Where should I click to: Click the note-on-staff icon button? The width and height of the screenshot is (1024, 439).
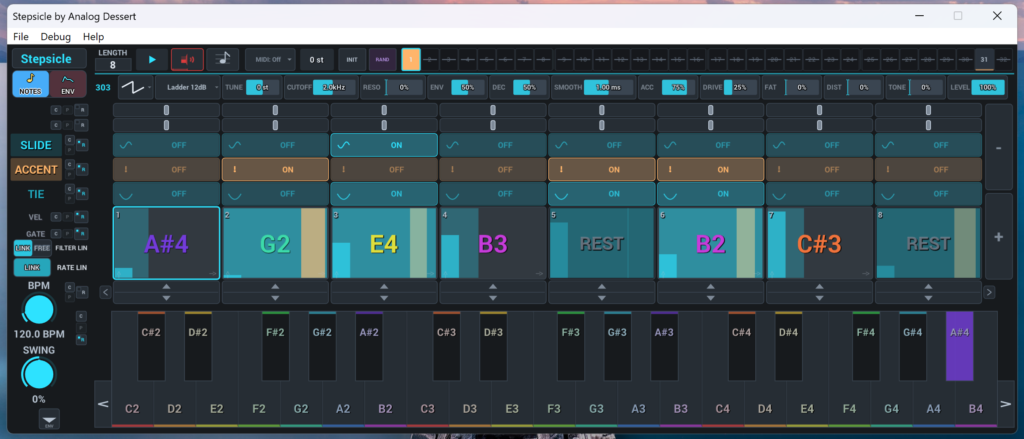click(223, 59)
